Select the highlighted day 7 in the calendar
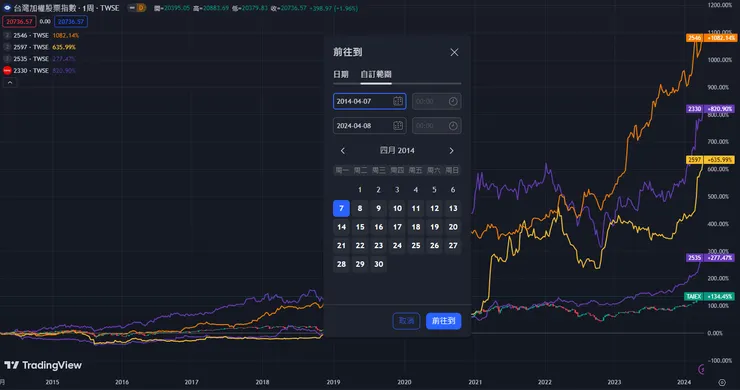The width and height of the screenshot is (740, 390). click(341, 208)
